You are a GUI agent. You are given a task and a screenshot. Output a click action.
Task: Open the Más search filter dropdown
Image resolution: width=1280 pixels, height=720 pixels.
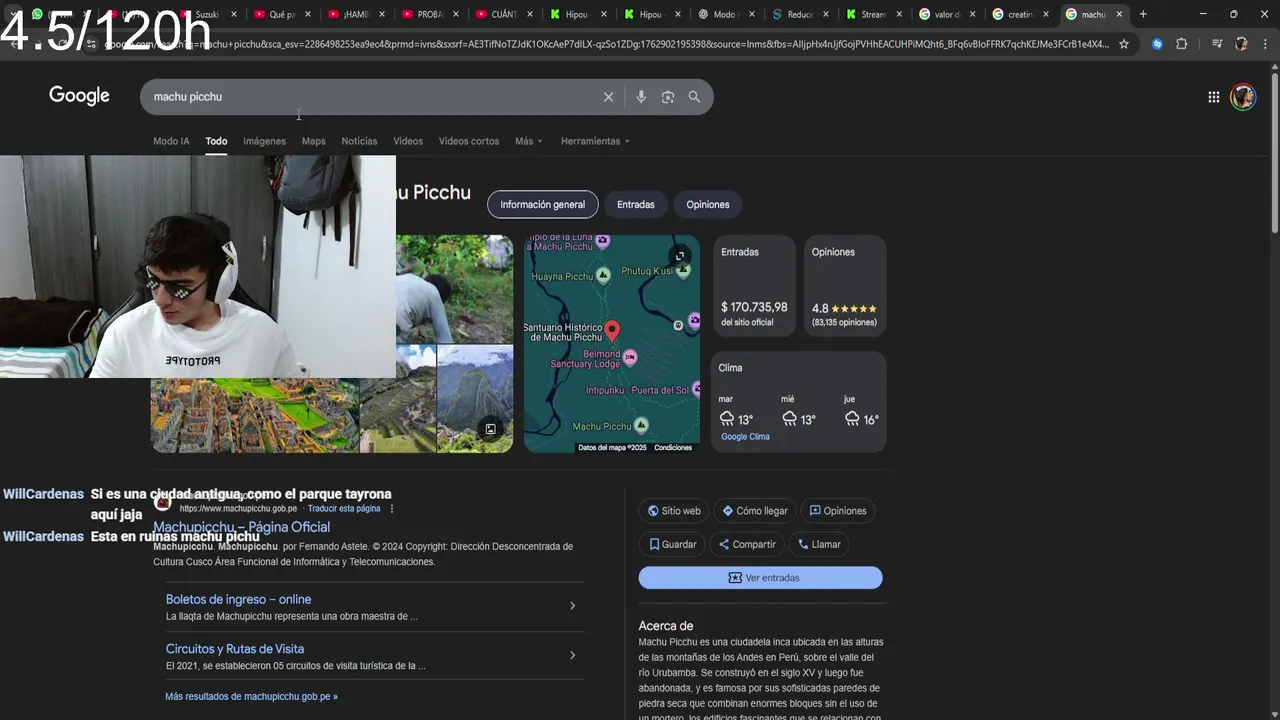[528, 141]
